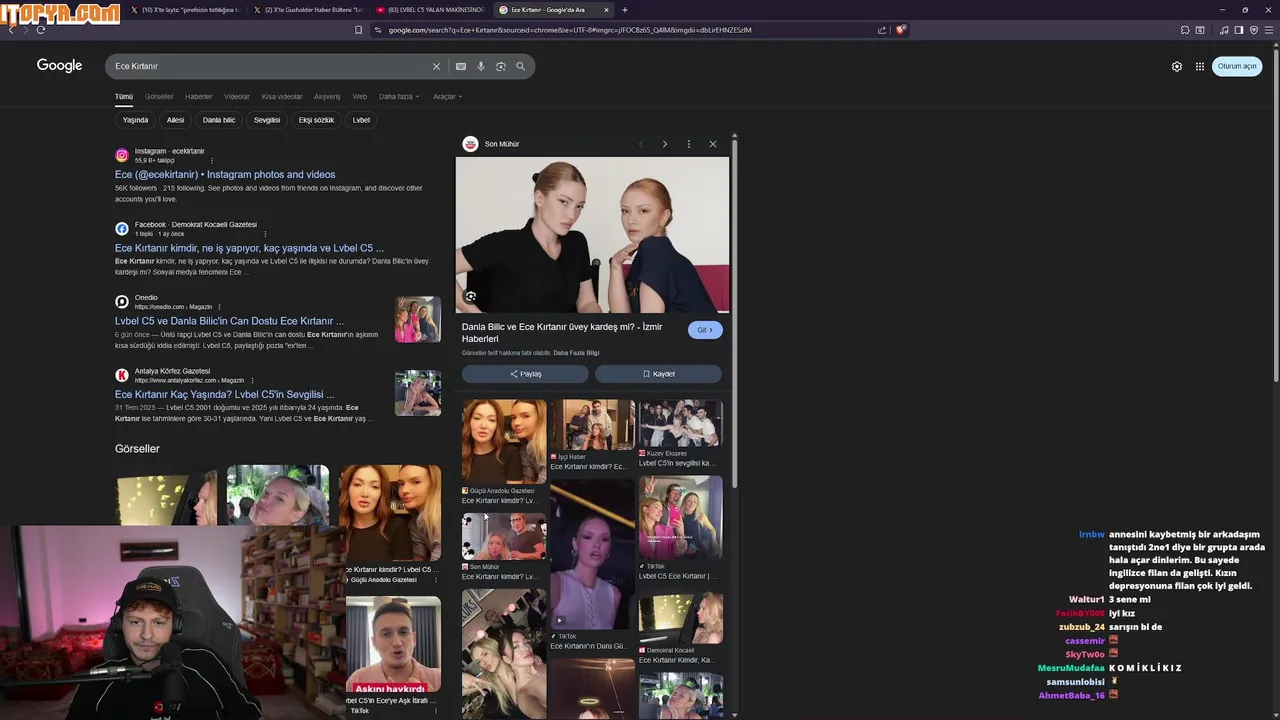This screenshot has width=1280, height=720.
Task: Search by image with the lens icon
Action: click(x=501, y=66)
